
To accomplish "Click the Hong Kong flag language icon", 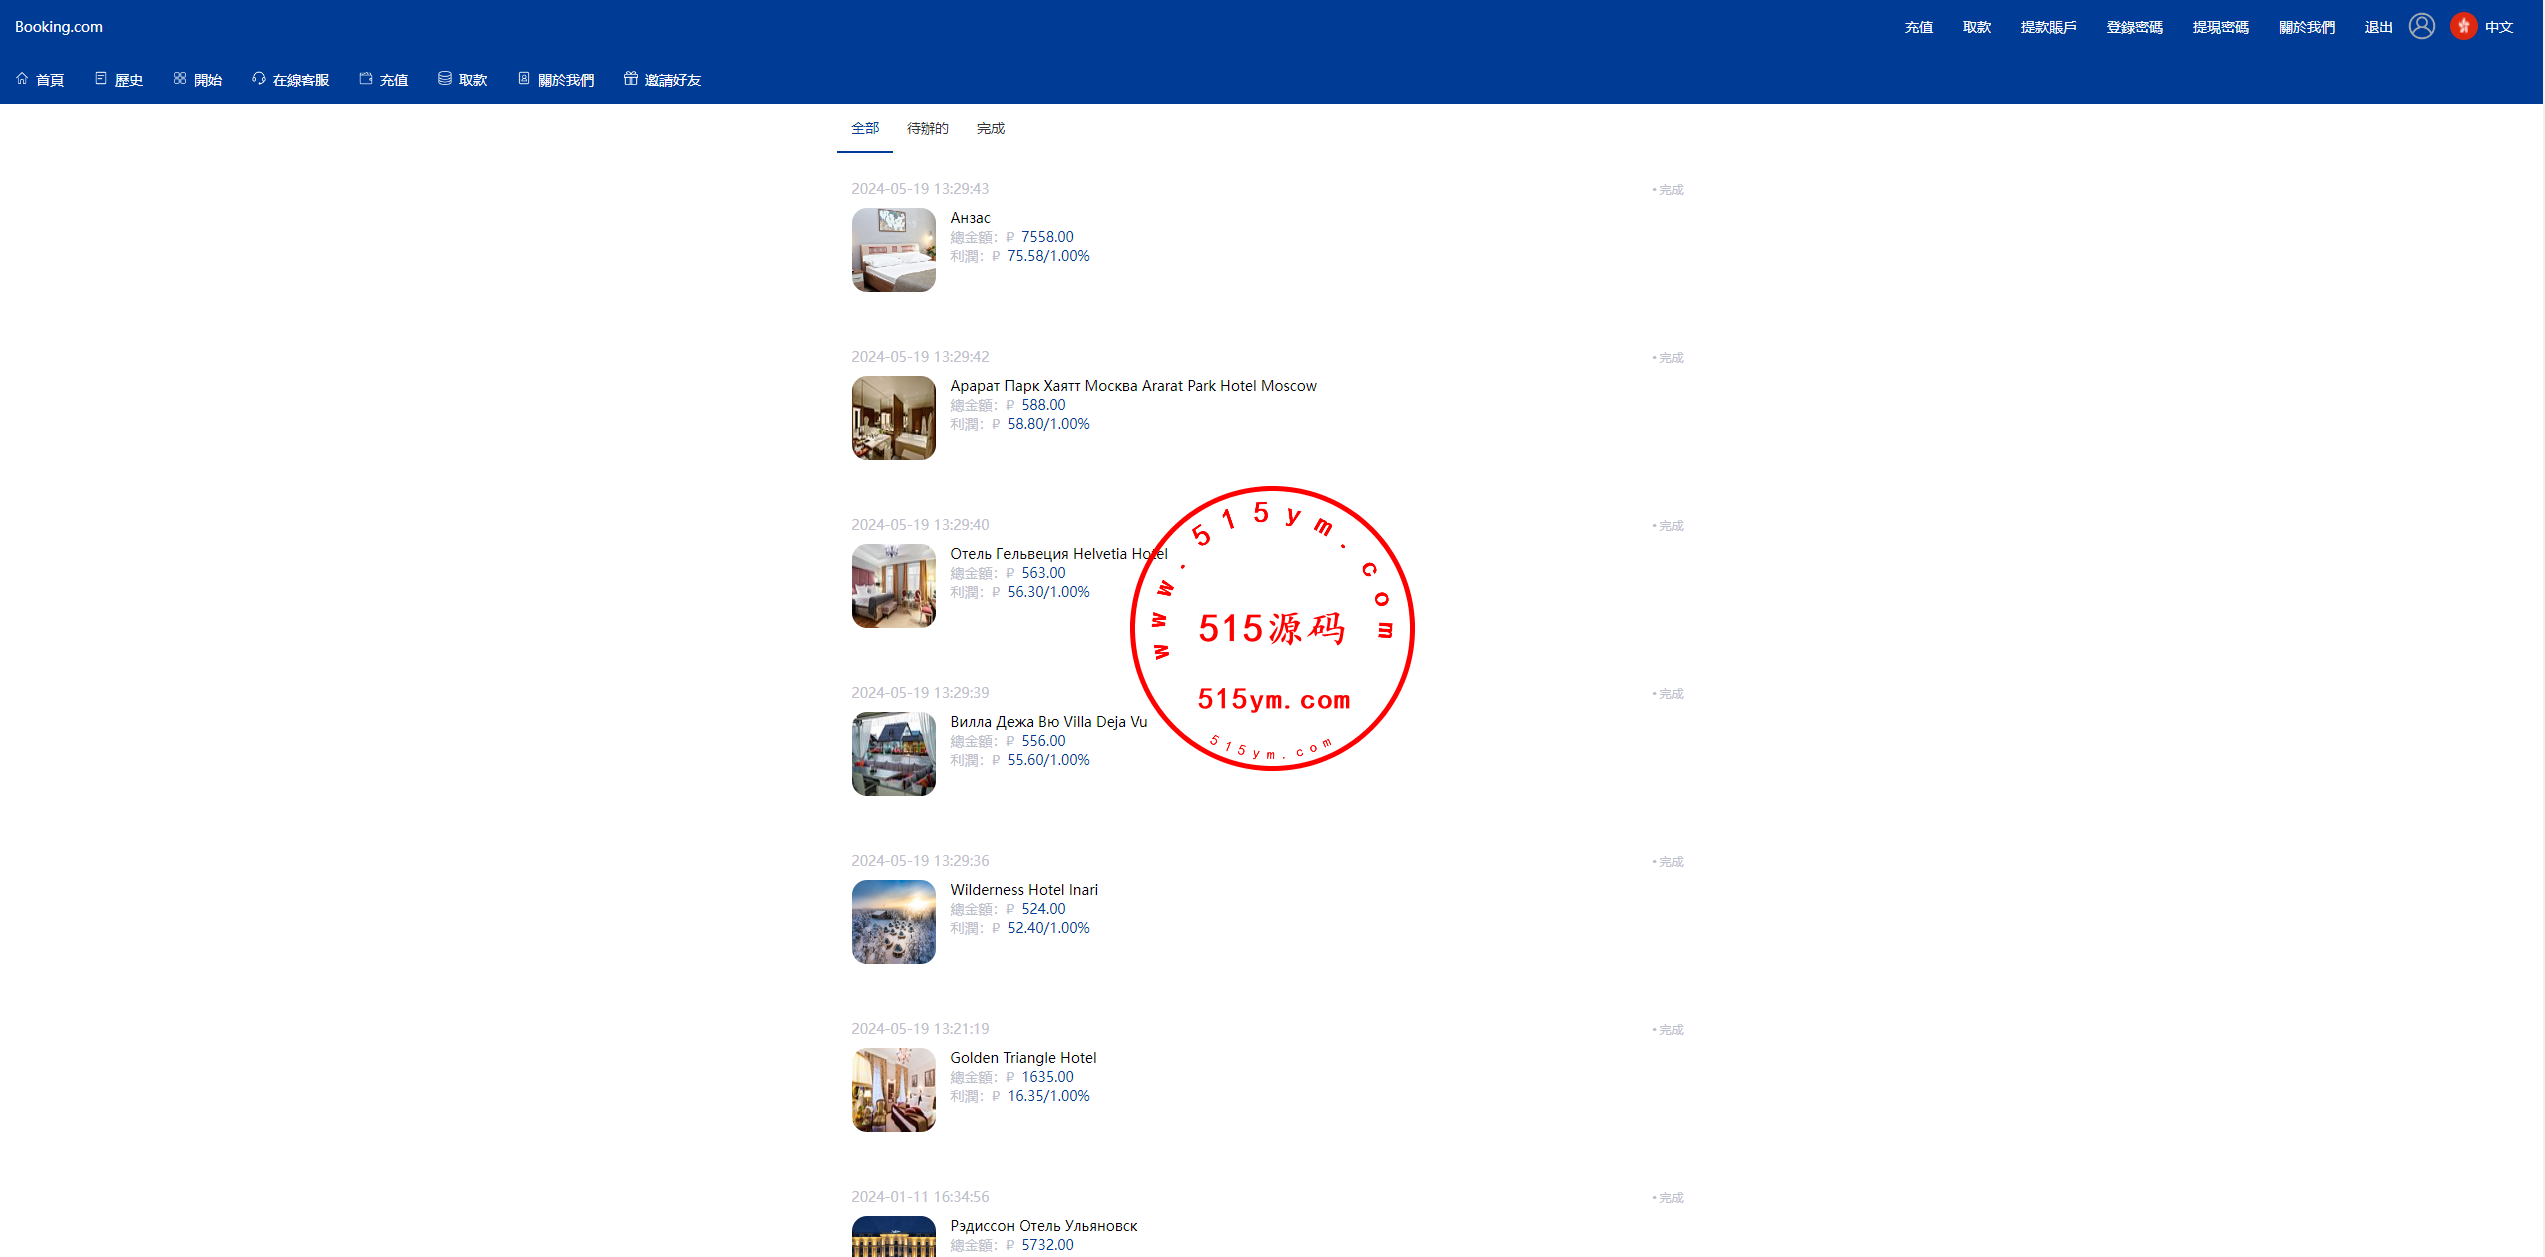I will [2463, 27].
